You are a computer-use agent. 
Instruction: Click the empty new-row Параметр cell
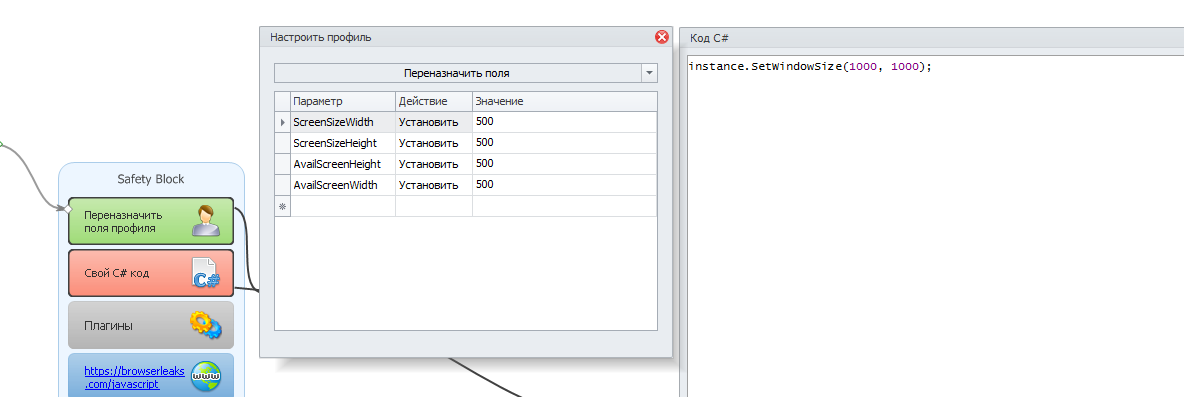pyautogui.click(x=343, y=206)
